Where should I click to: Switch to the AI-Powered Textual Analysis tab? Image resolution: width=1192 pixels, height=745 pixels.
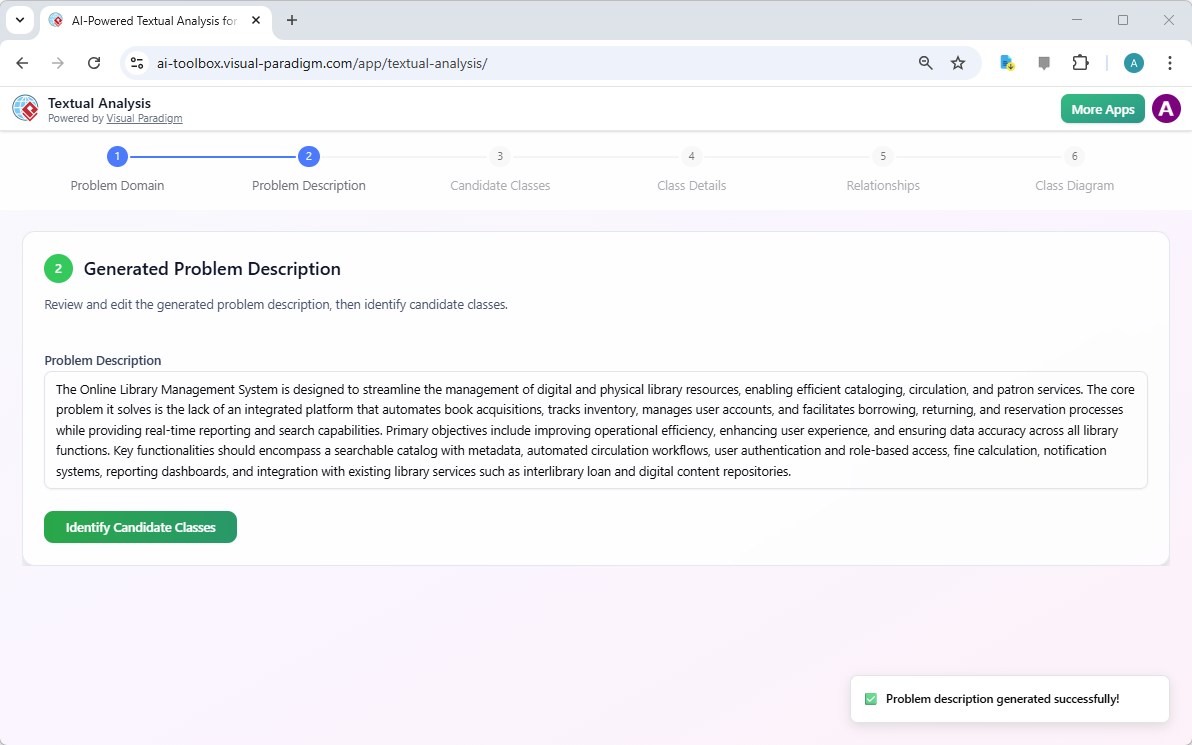point(150,20)
